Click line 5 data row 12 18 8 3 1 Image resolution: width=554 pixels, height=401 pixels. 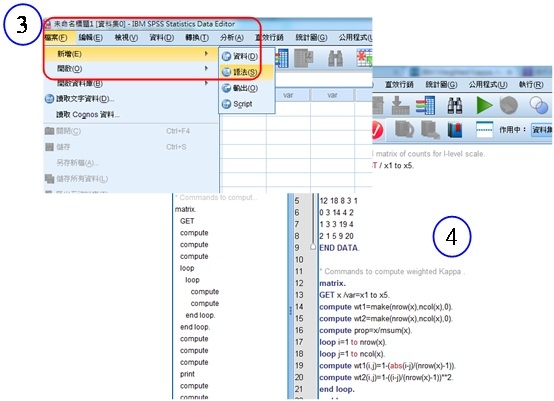point(338,201)
